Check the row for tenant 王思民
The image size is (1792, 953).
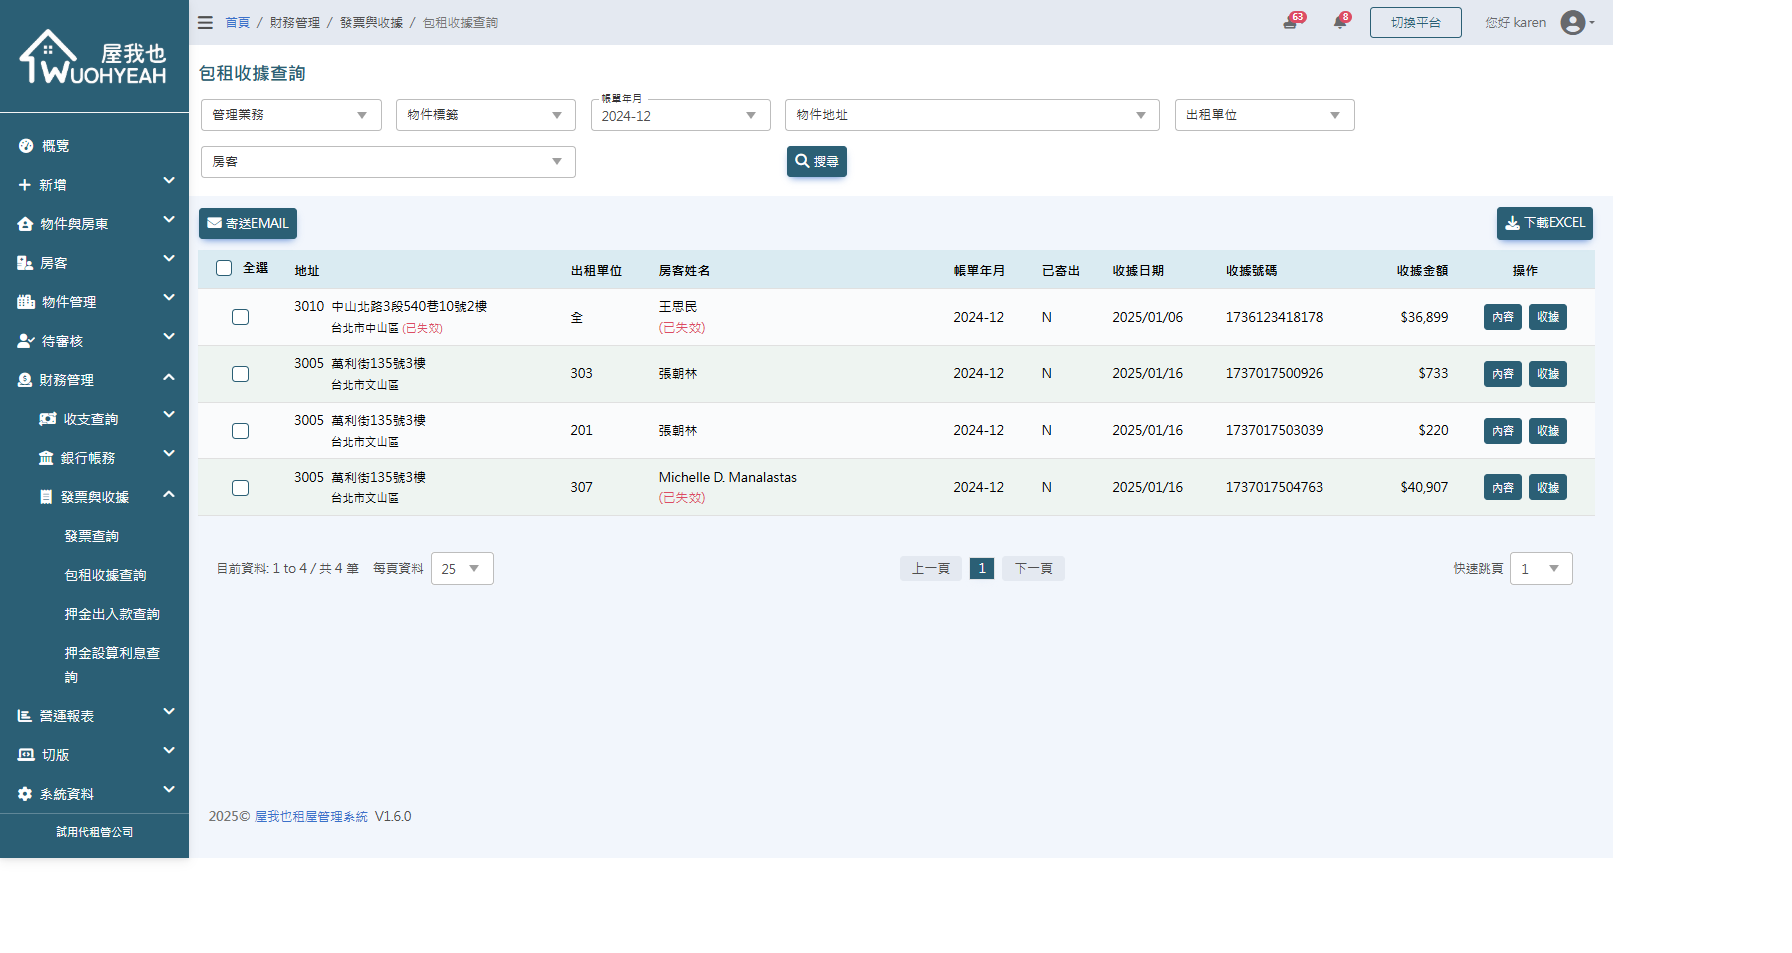(x=240, y=317)
